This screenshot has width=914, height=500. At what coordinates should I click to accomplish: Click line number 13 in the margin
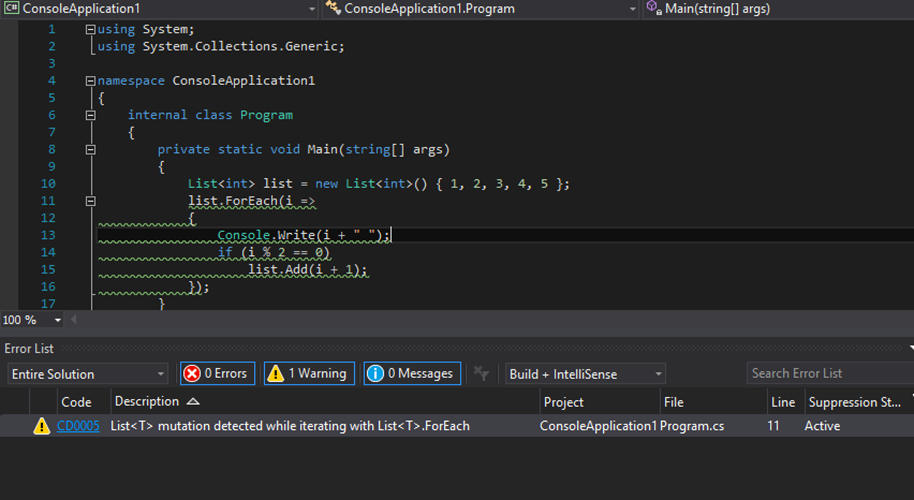(x=48, y=235)
